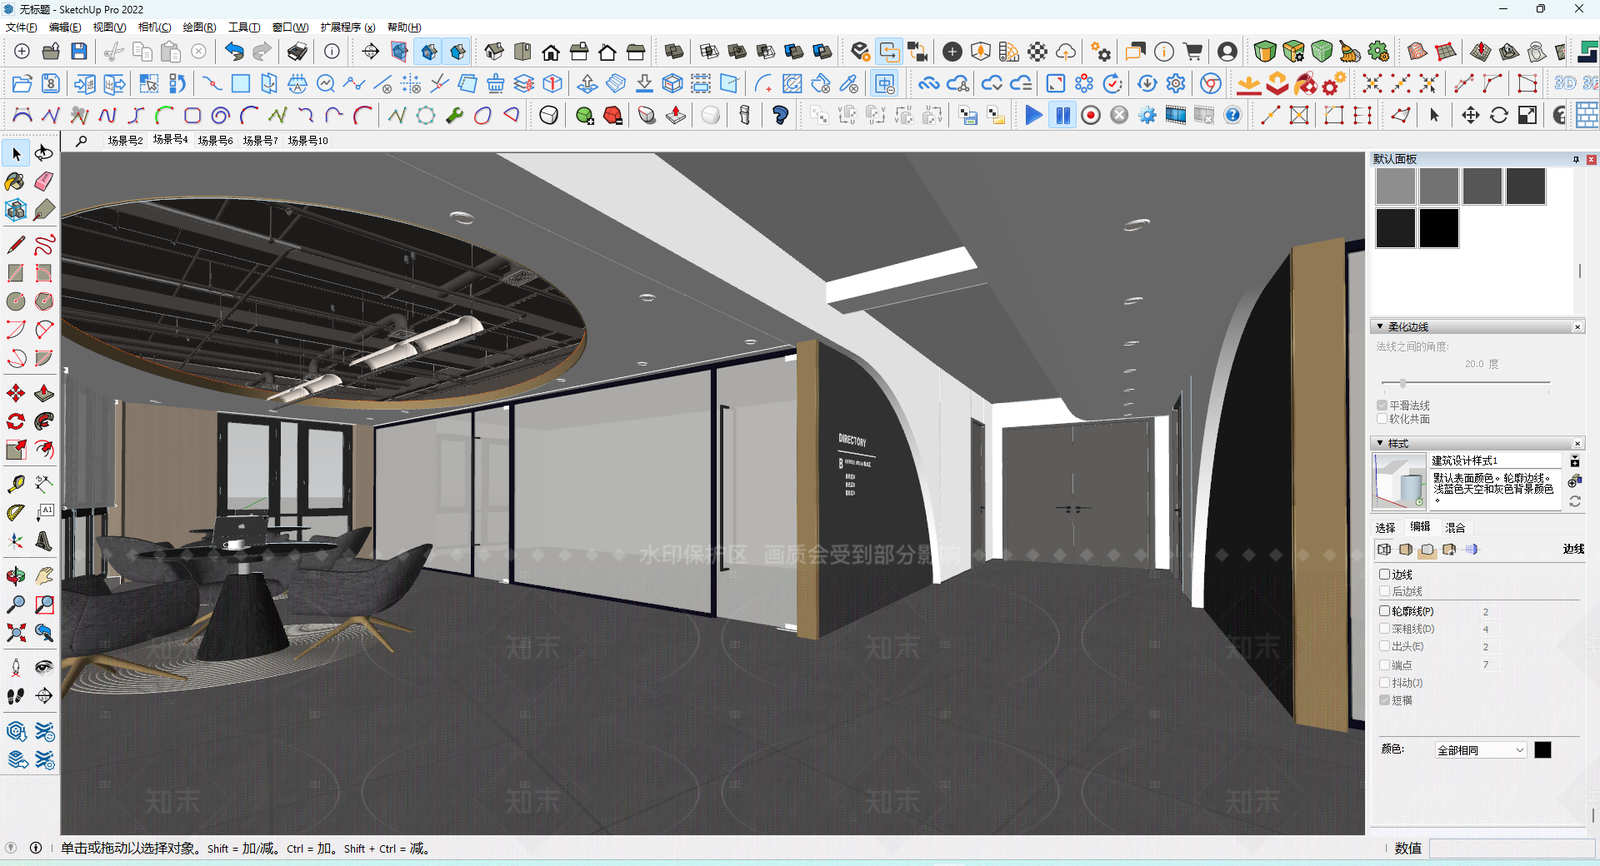Switch to the Home standard view icon
Screen dimensions: 1600x866
551,51
